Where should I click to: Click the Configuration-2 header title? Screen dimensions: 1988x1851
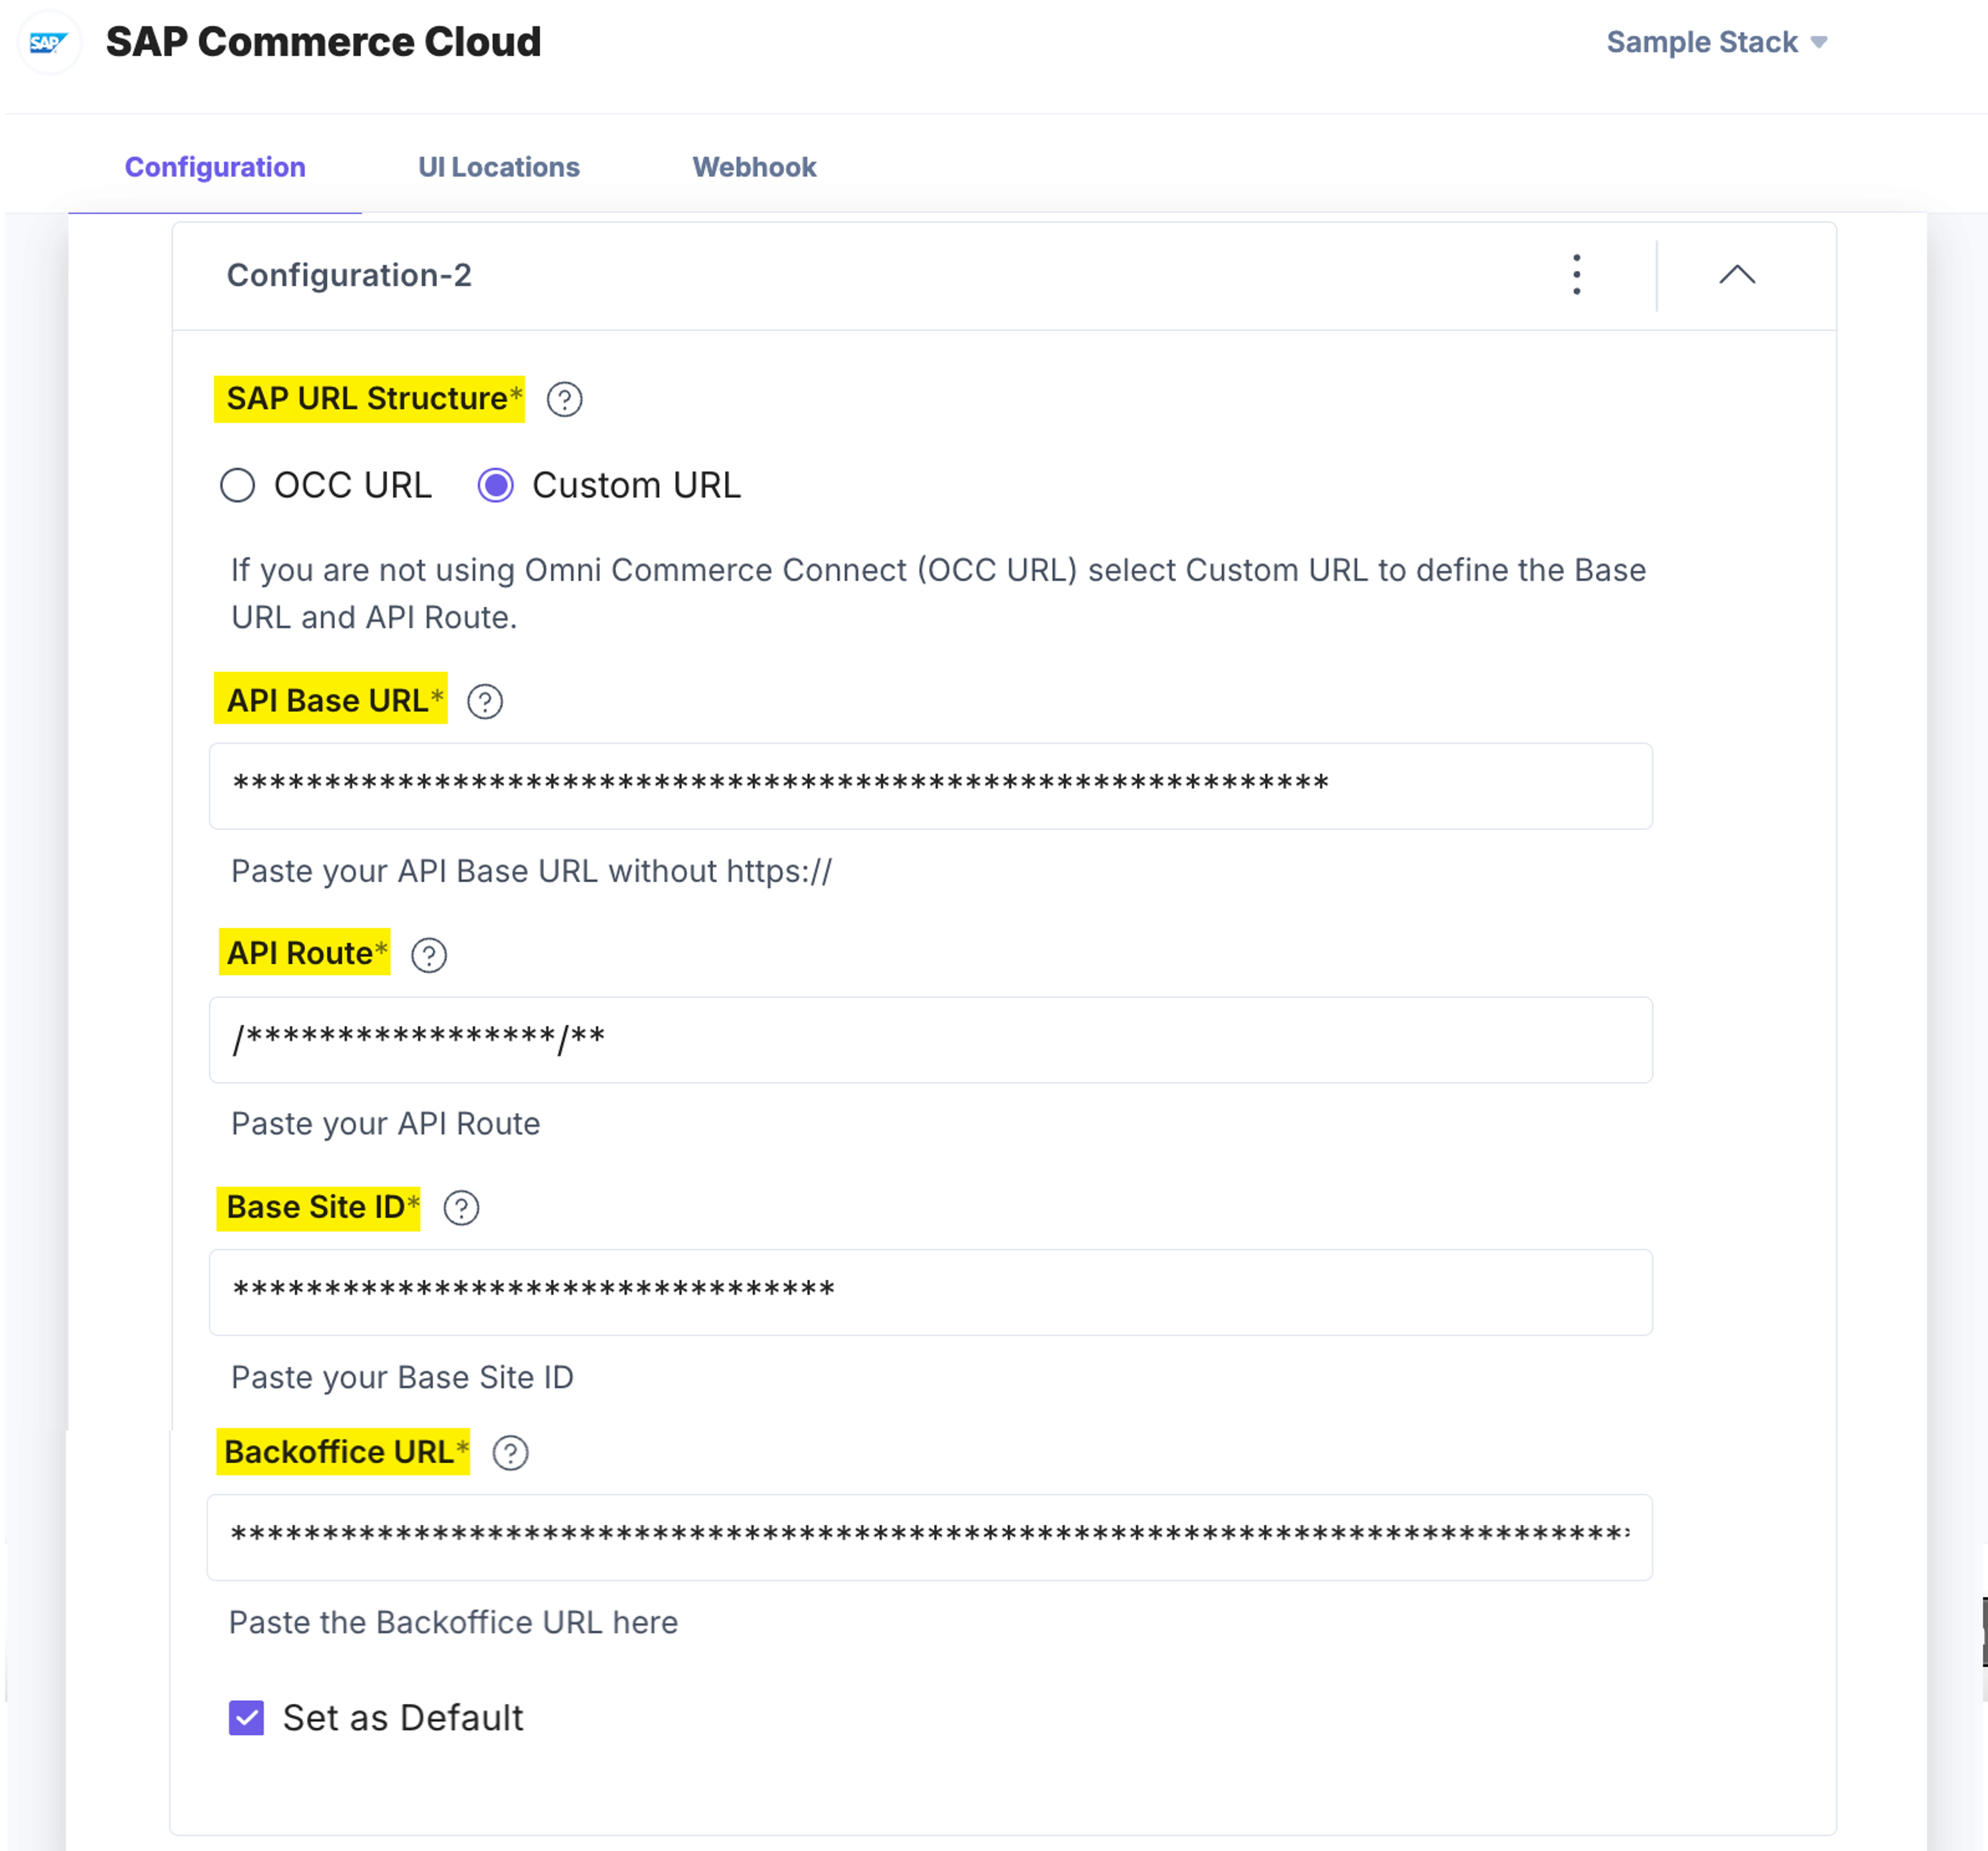(349, 275)
